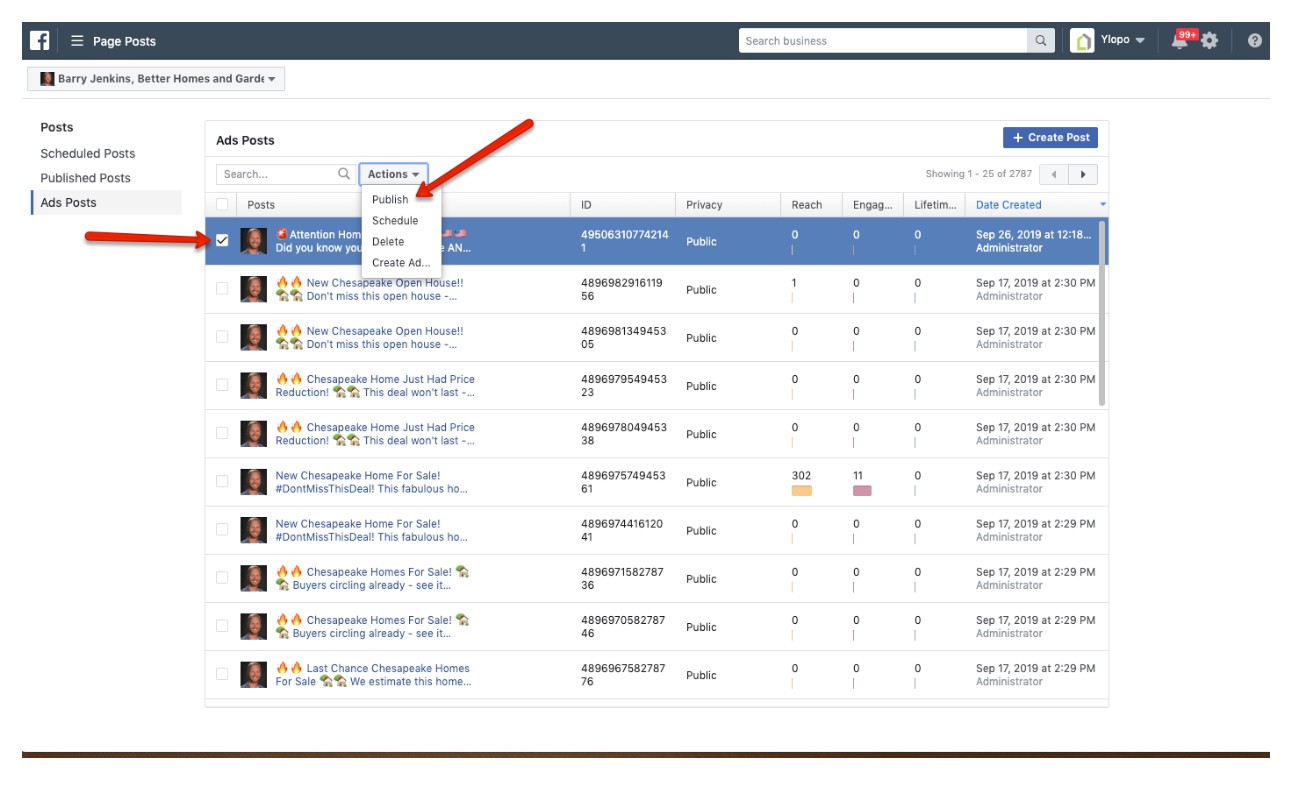Image resolution: width=1300 pixels, height=802 pixels.
Task: Click the posts table vertical scrollbar
Action: (x=1102, y=312)
